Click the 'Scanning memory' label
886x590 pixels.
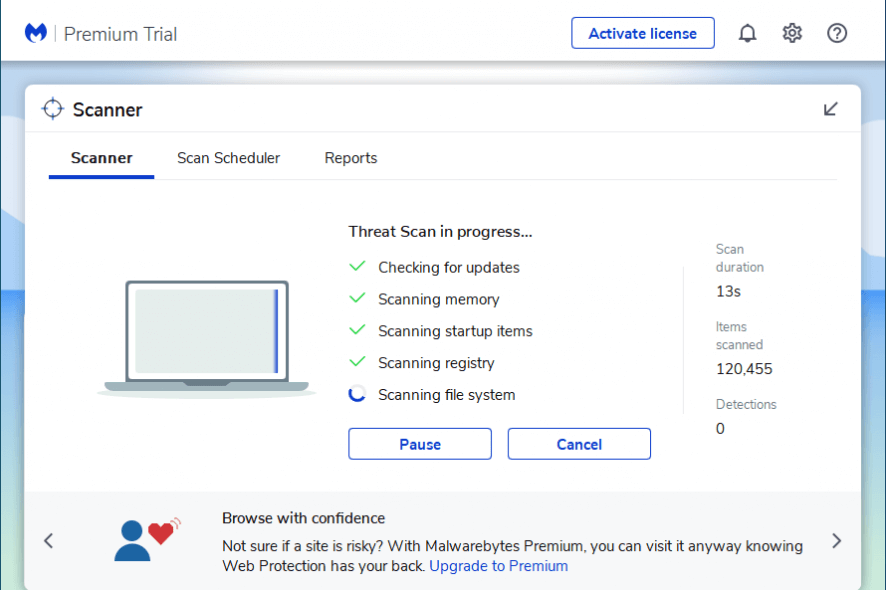(x=438, y=300)
